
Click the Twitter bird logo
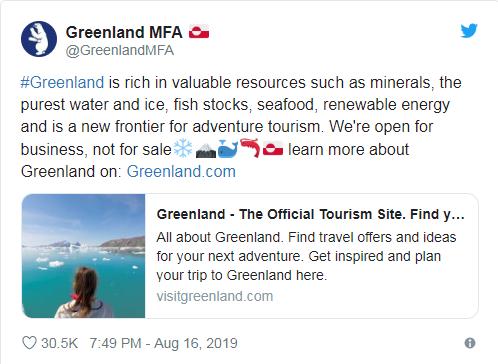pos(469,31)
